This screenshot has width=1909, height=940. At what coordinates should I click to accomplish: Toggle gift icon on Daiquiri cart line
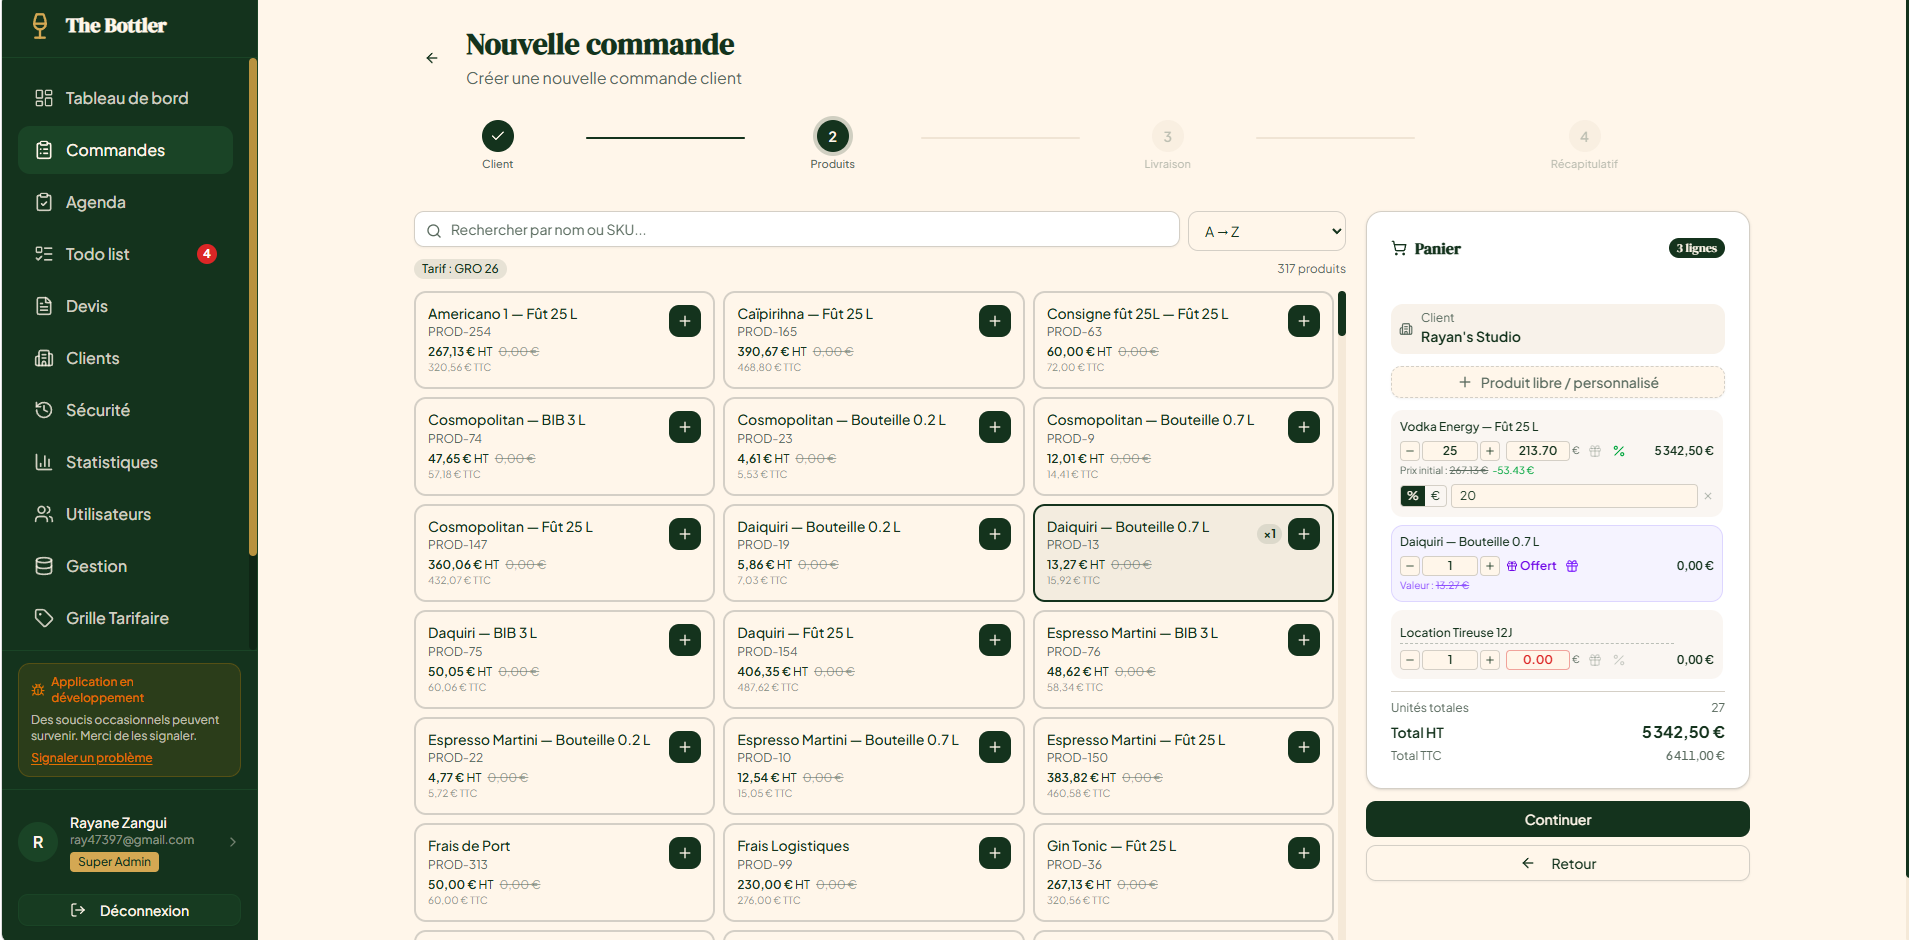pos(1572,566)
